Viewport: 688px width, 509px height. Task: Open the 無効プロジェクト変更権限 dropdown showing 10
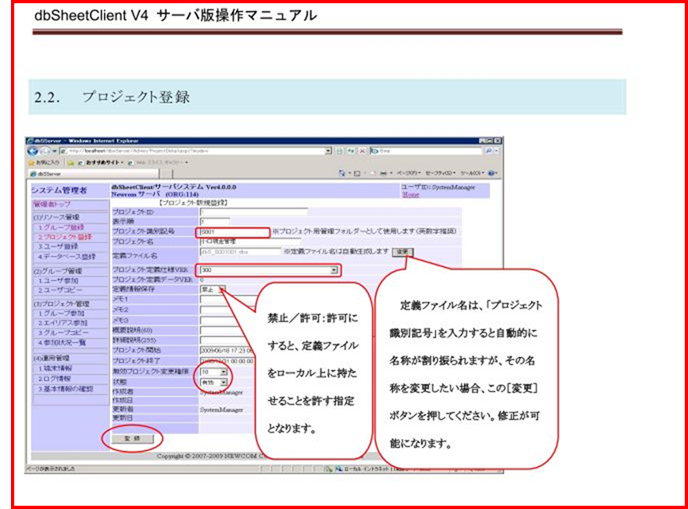[214, 372]
